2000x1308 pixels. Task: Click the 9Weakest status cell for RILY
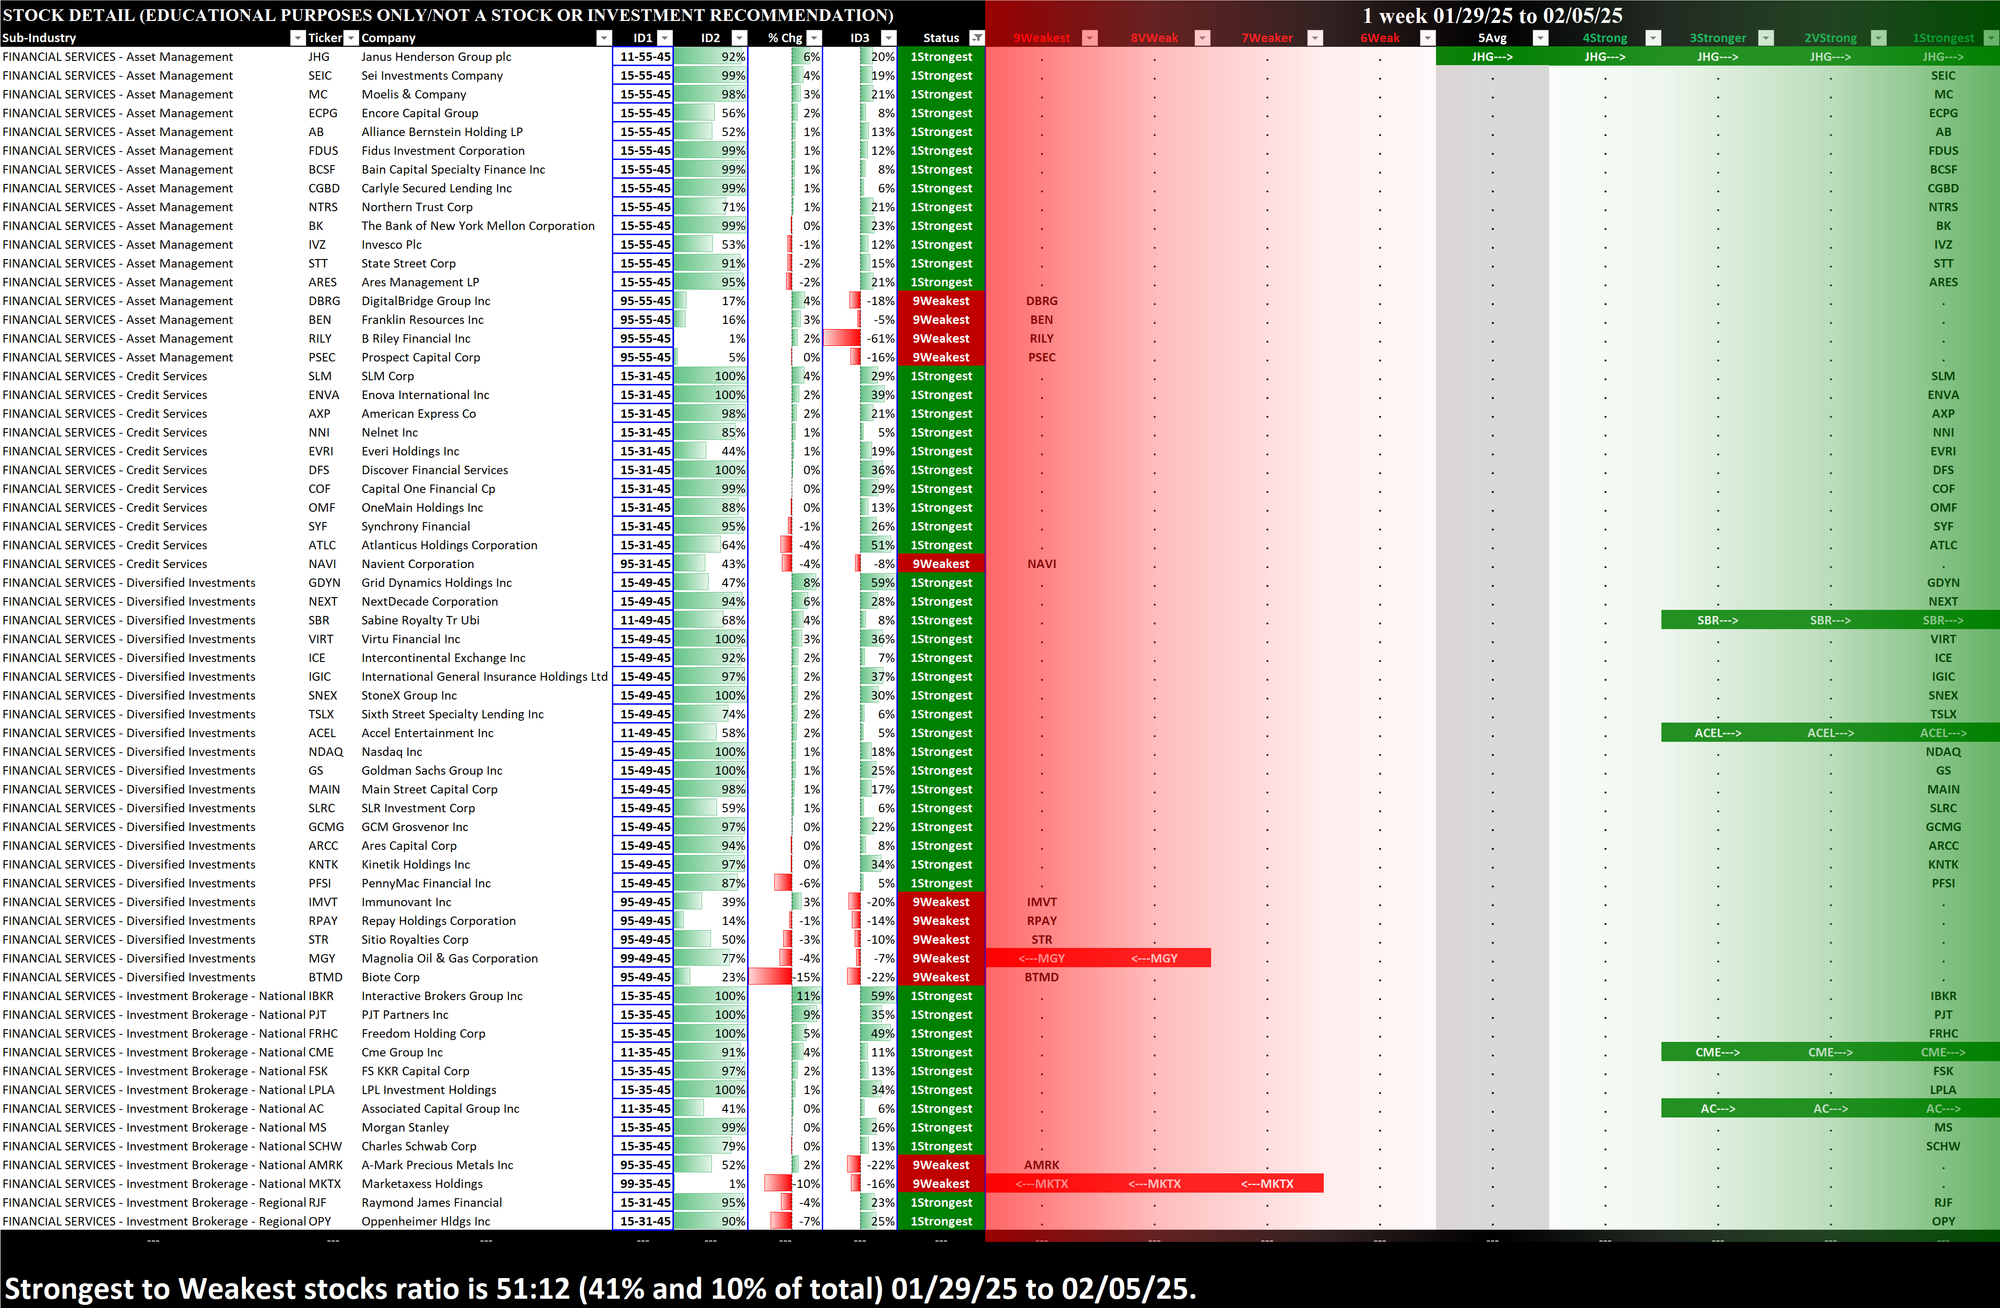(941, 339)
